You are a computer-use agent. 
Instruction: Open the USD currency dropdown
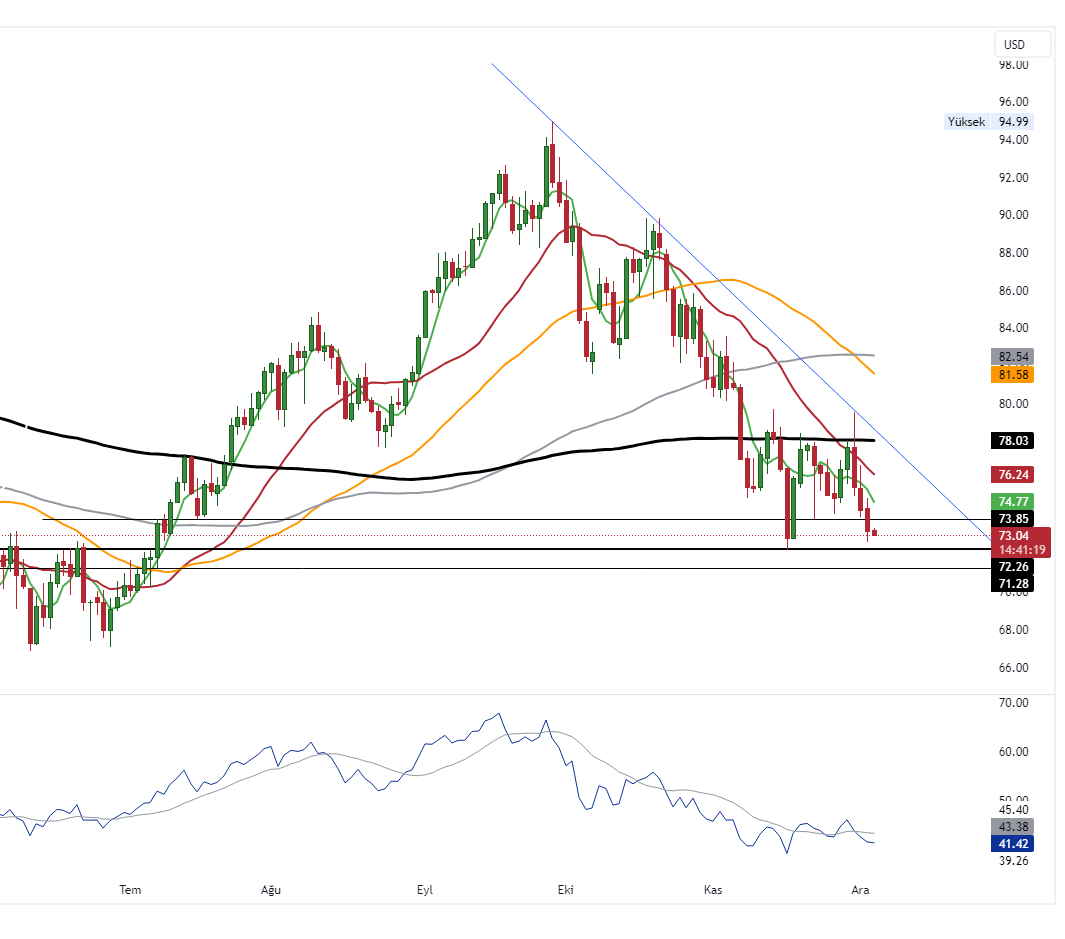point(1022,45)
